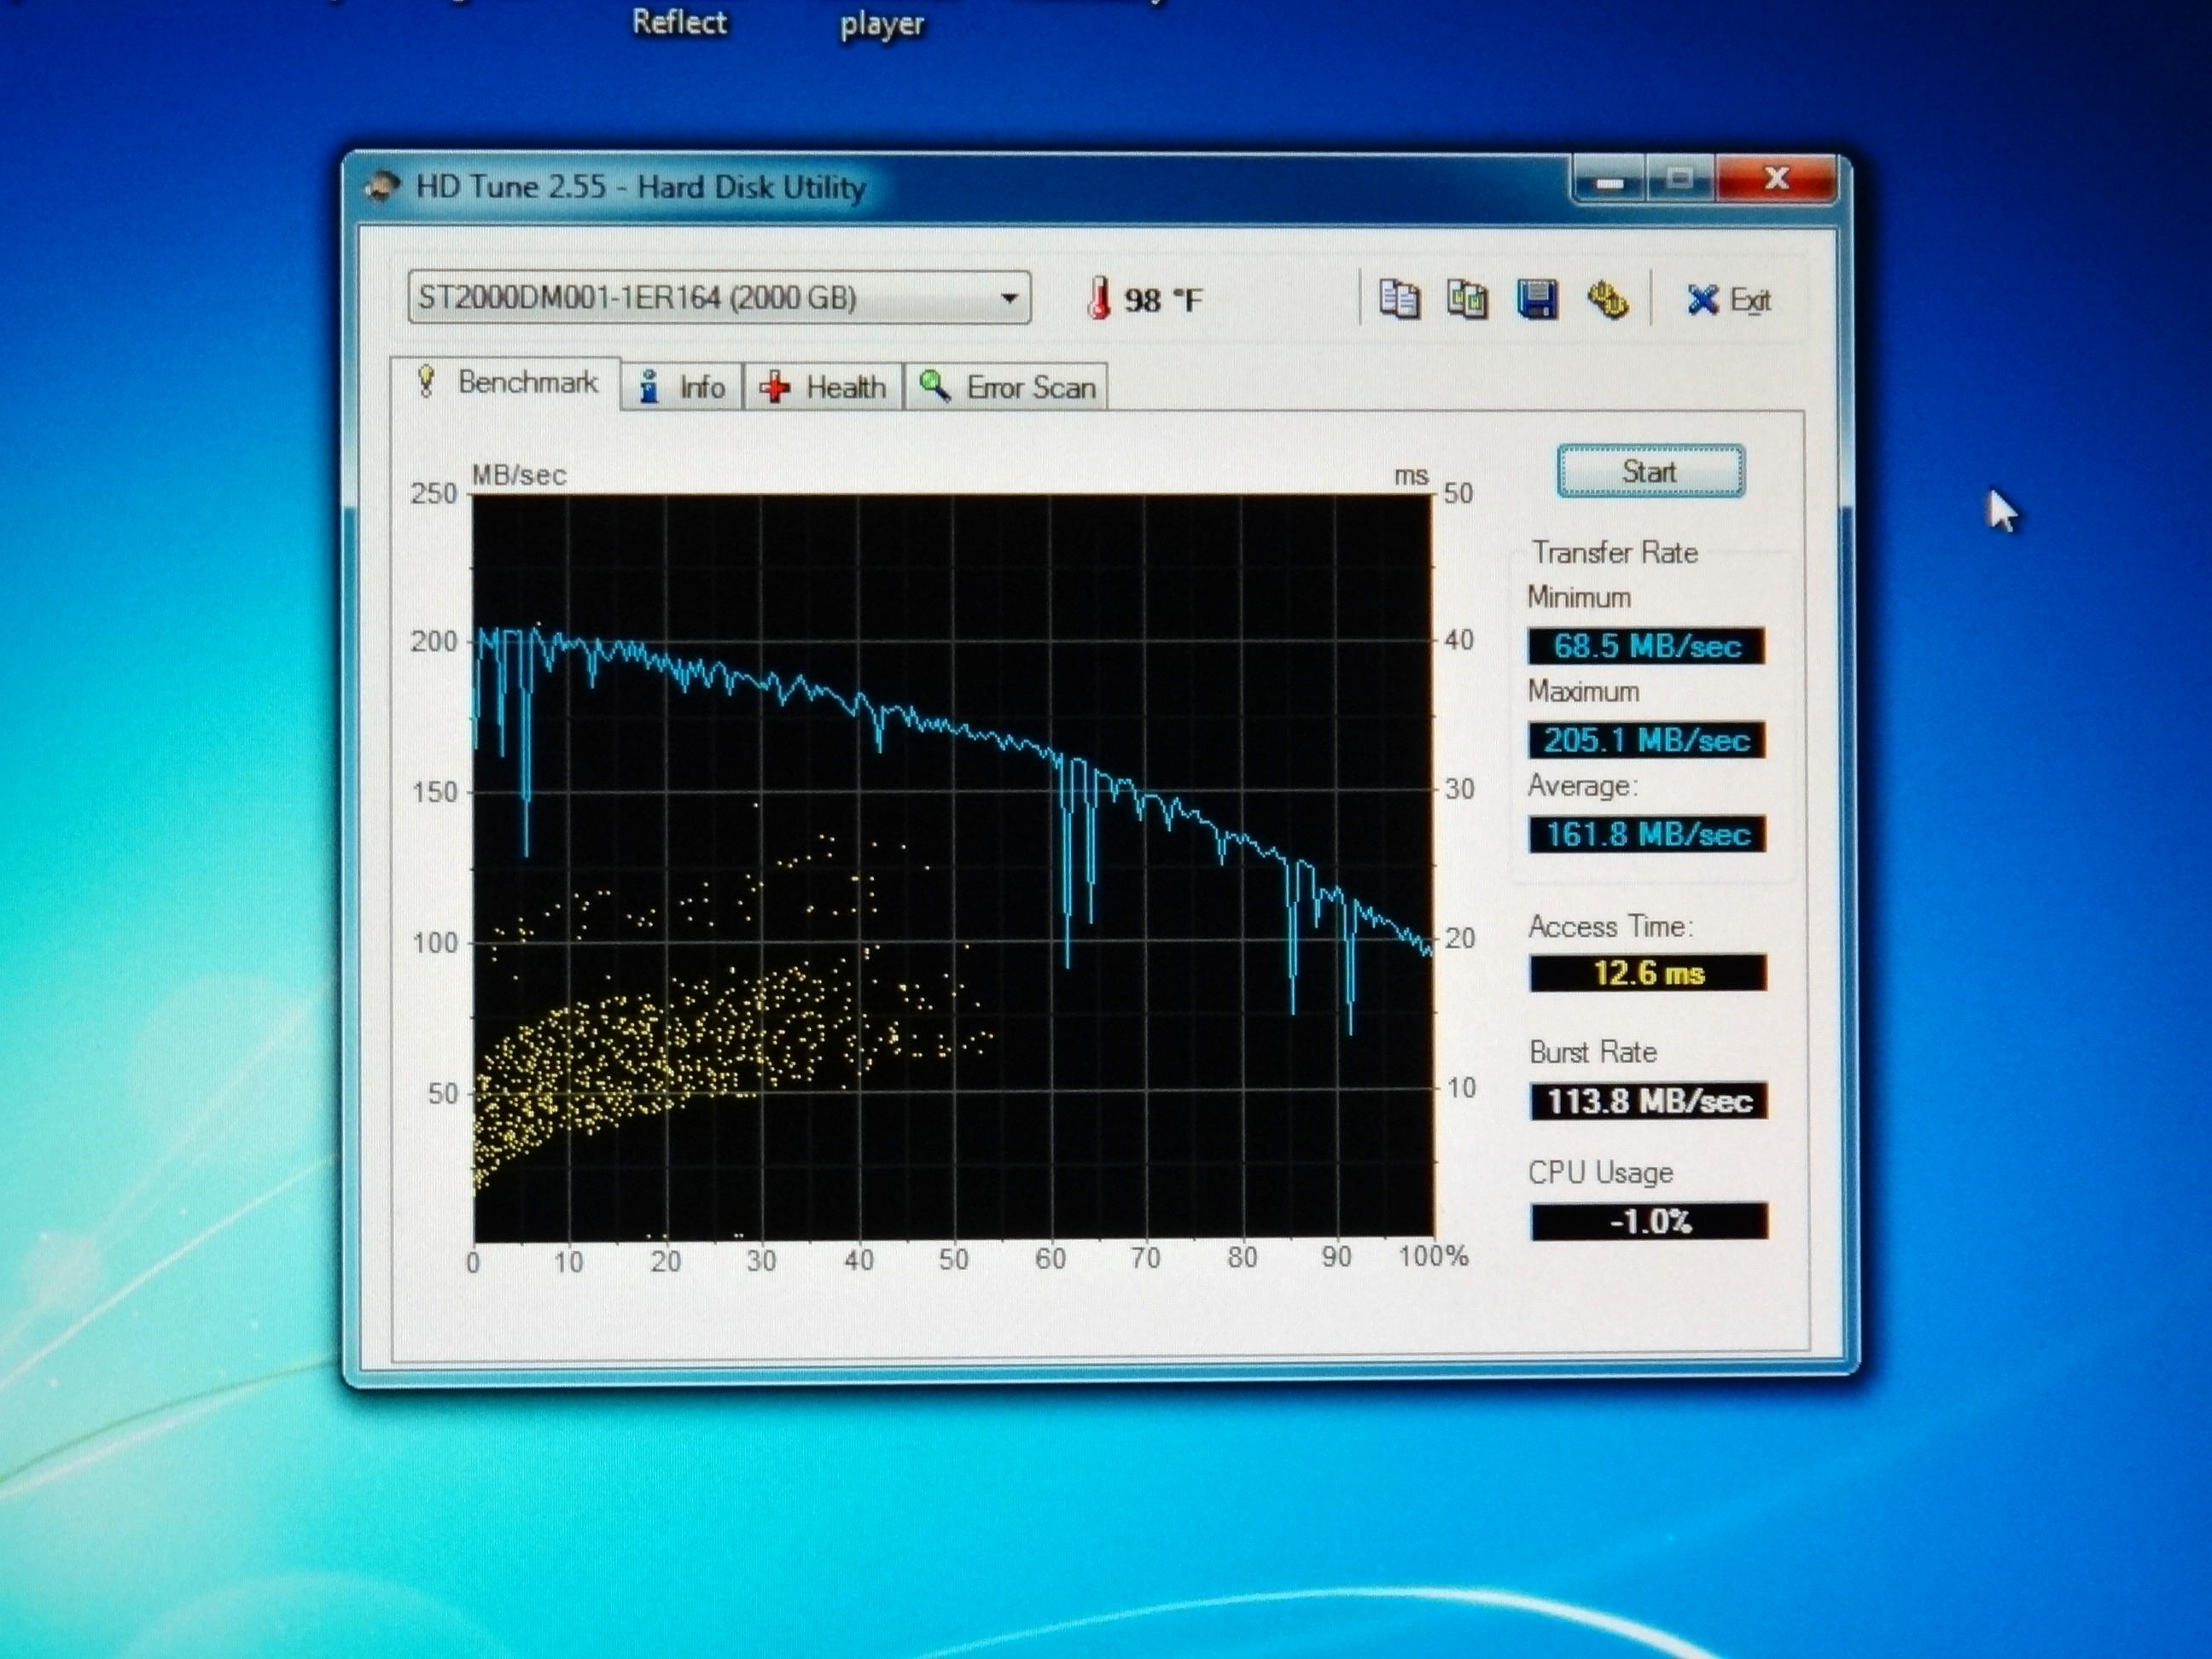Switch to the Info tab
Image resolution: width=2212 pixels, height=1659 pixels.
click(683, 386)
